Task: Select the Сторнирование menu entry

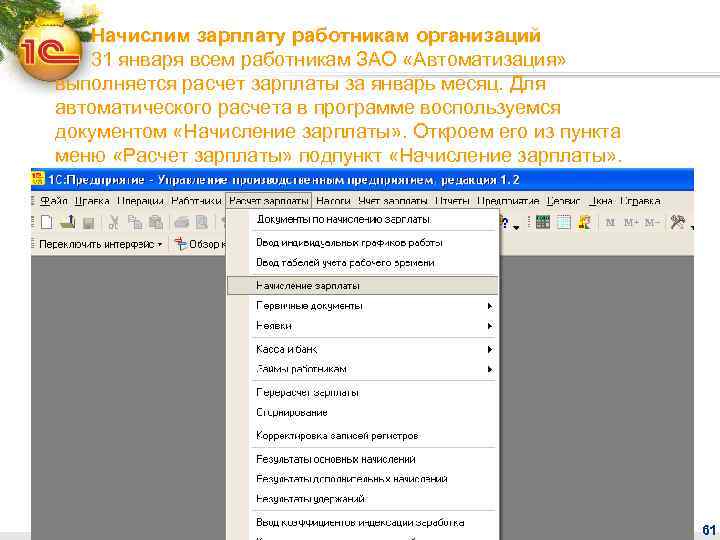Action: pyautogui.click(x=363, y=412)
